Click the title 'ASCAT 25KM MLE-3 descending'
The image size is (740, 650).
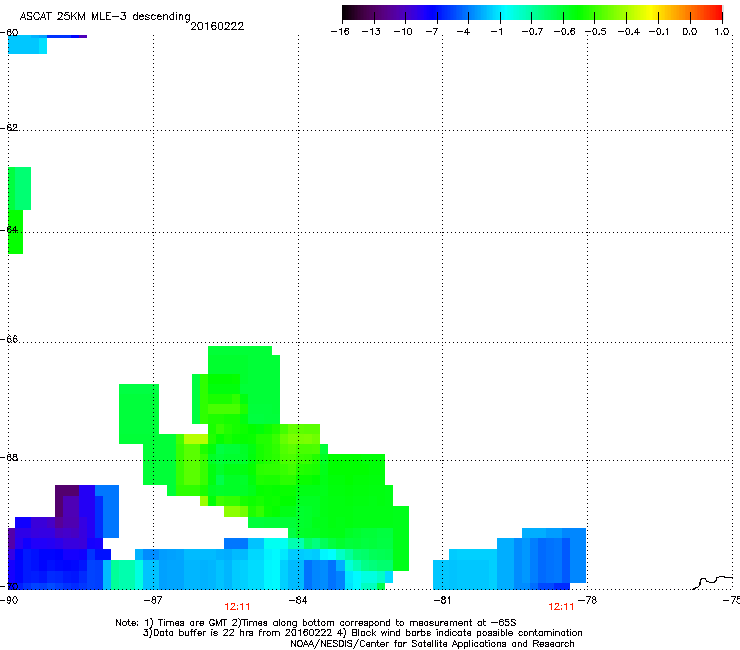(x=105, y=16)
